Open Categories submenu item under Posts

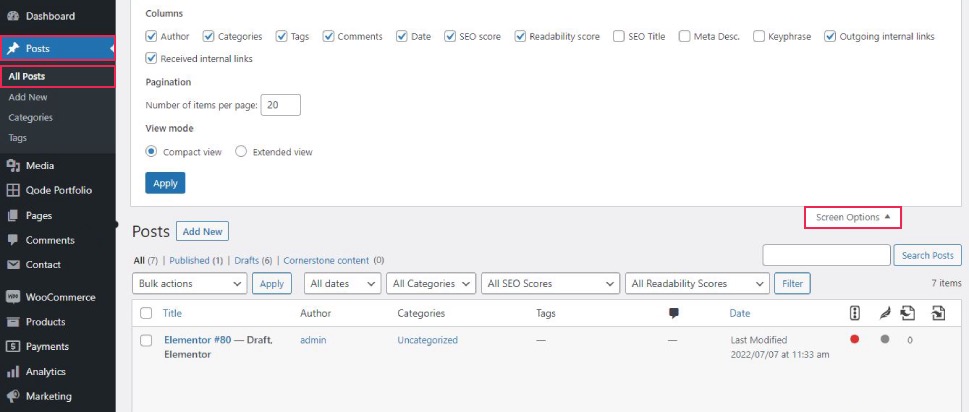[x=30, y=117]
